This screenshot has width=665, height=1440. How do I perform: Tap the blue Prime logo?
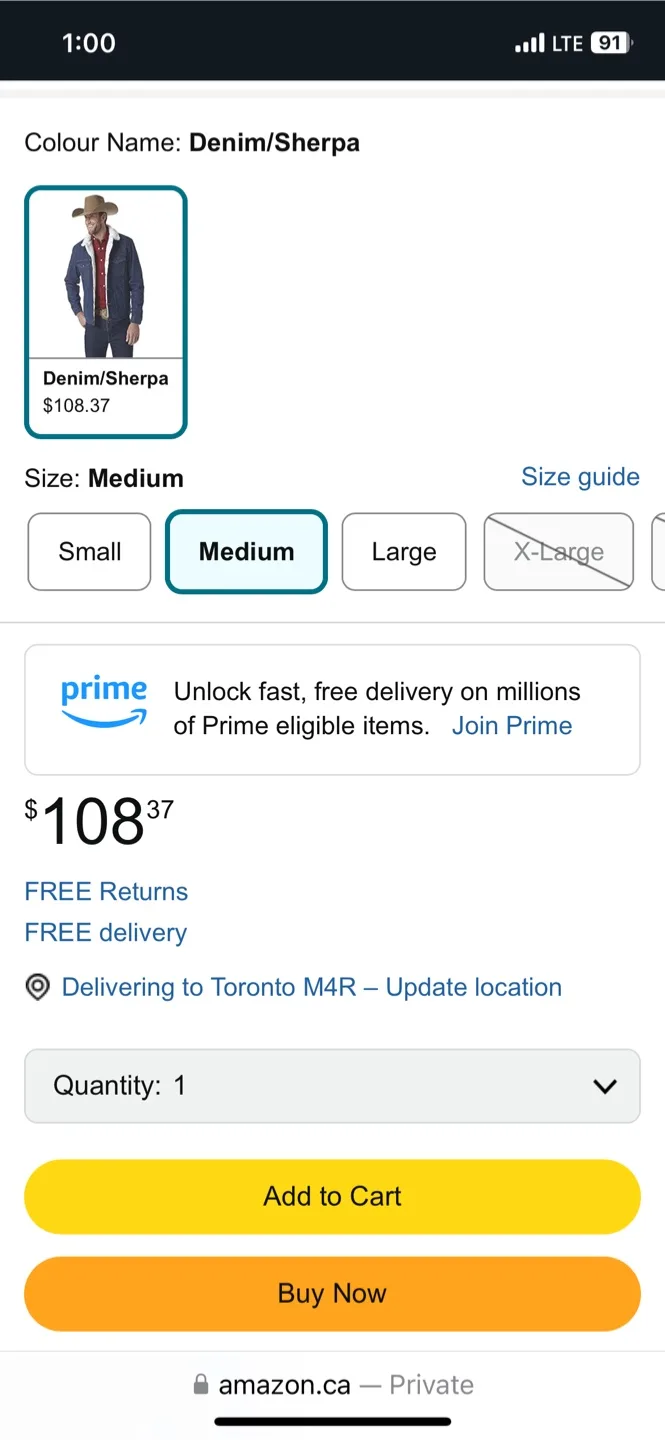point(104,702)
